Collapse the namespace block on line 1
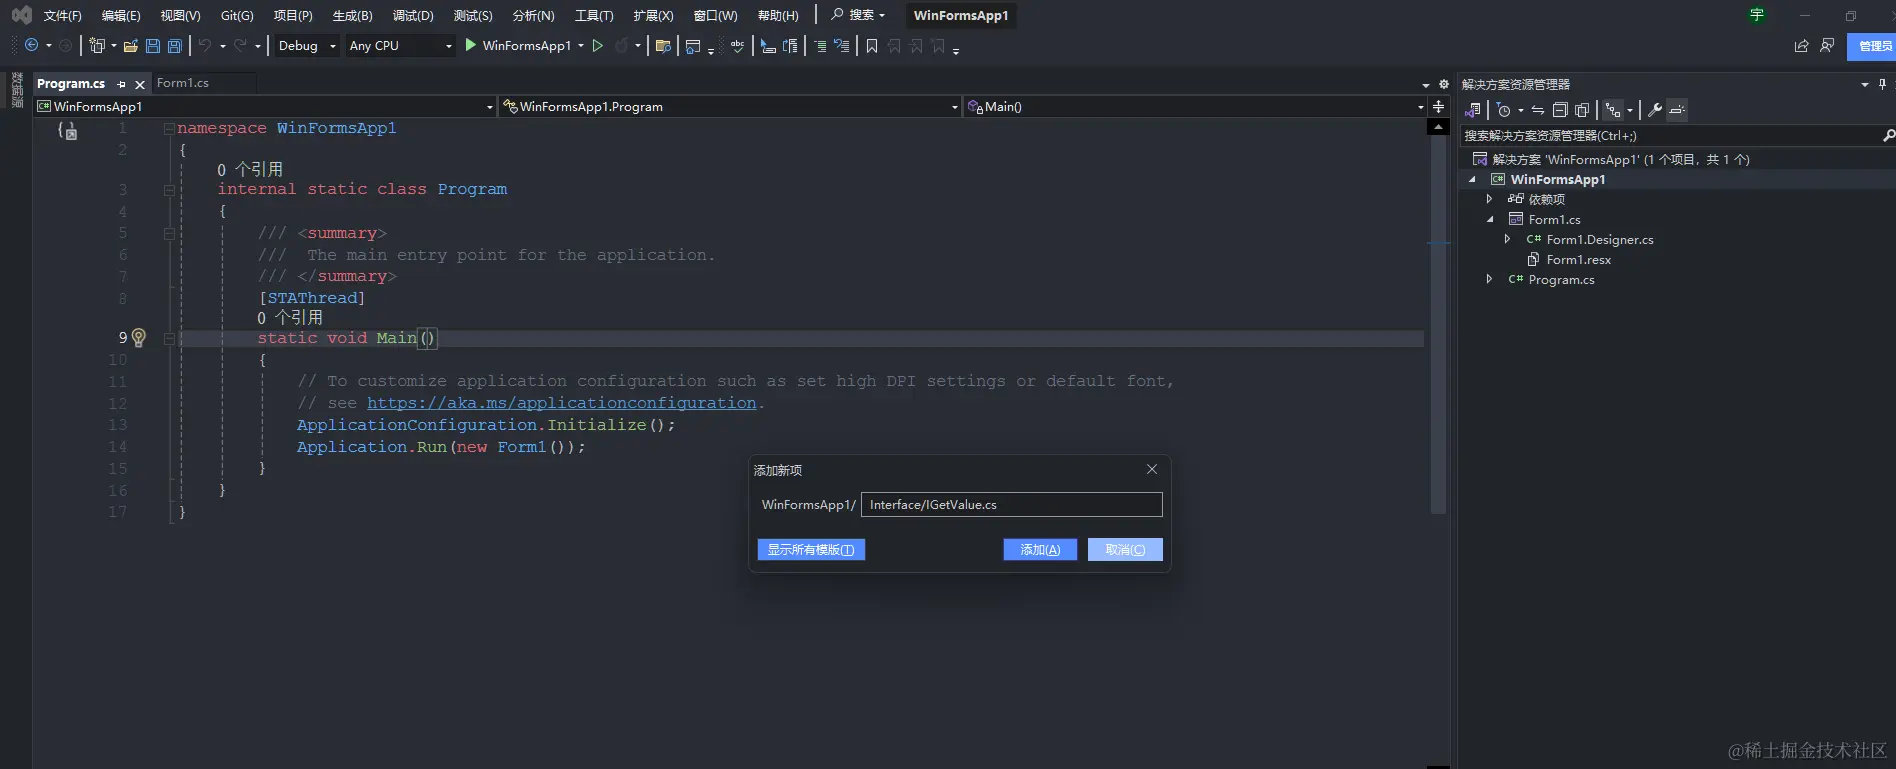This screenshot has height=769, width=1896. pyautogui.click(x=169, y=128)
